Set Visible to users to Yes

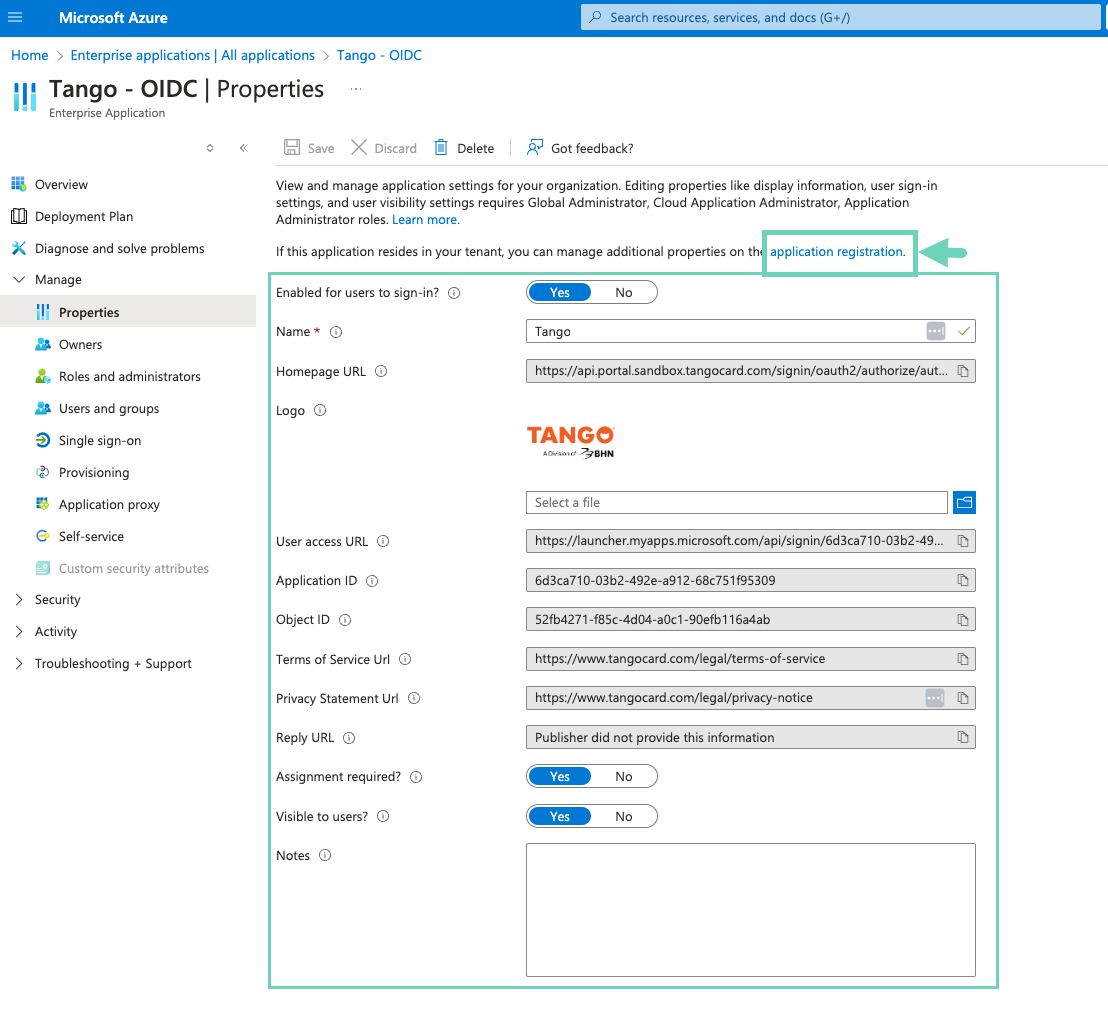pos(560,816)
